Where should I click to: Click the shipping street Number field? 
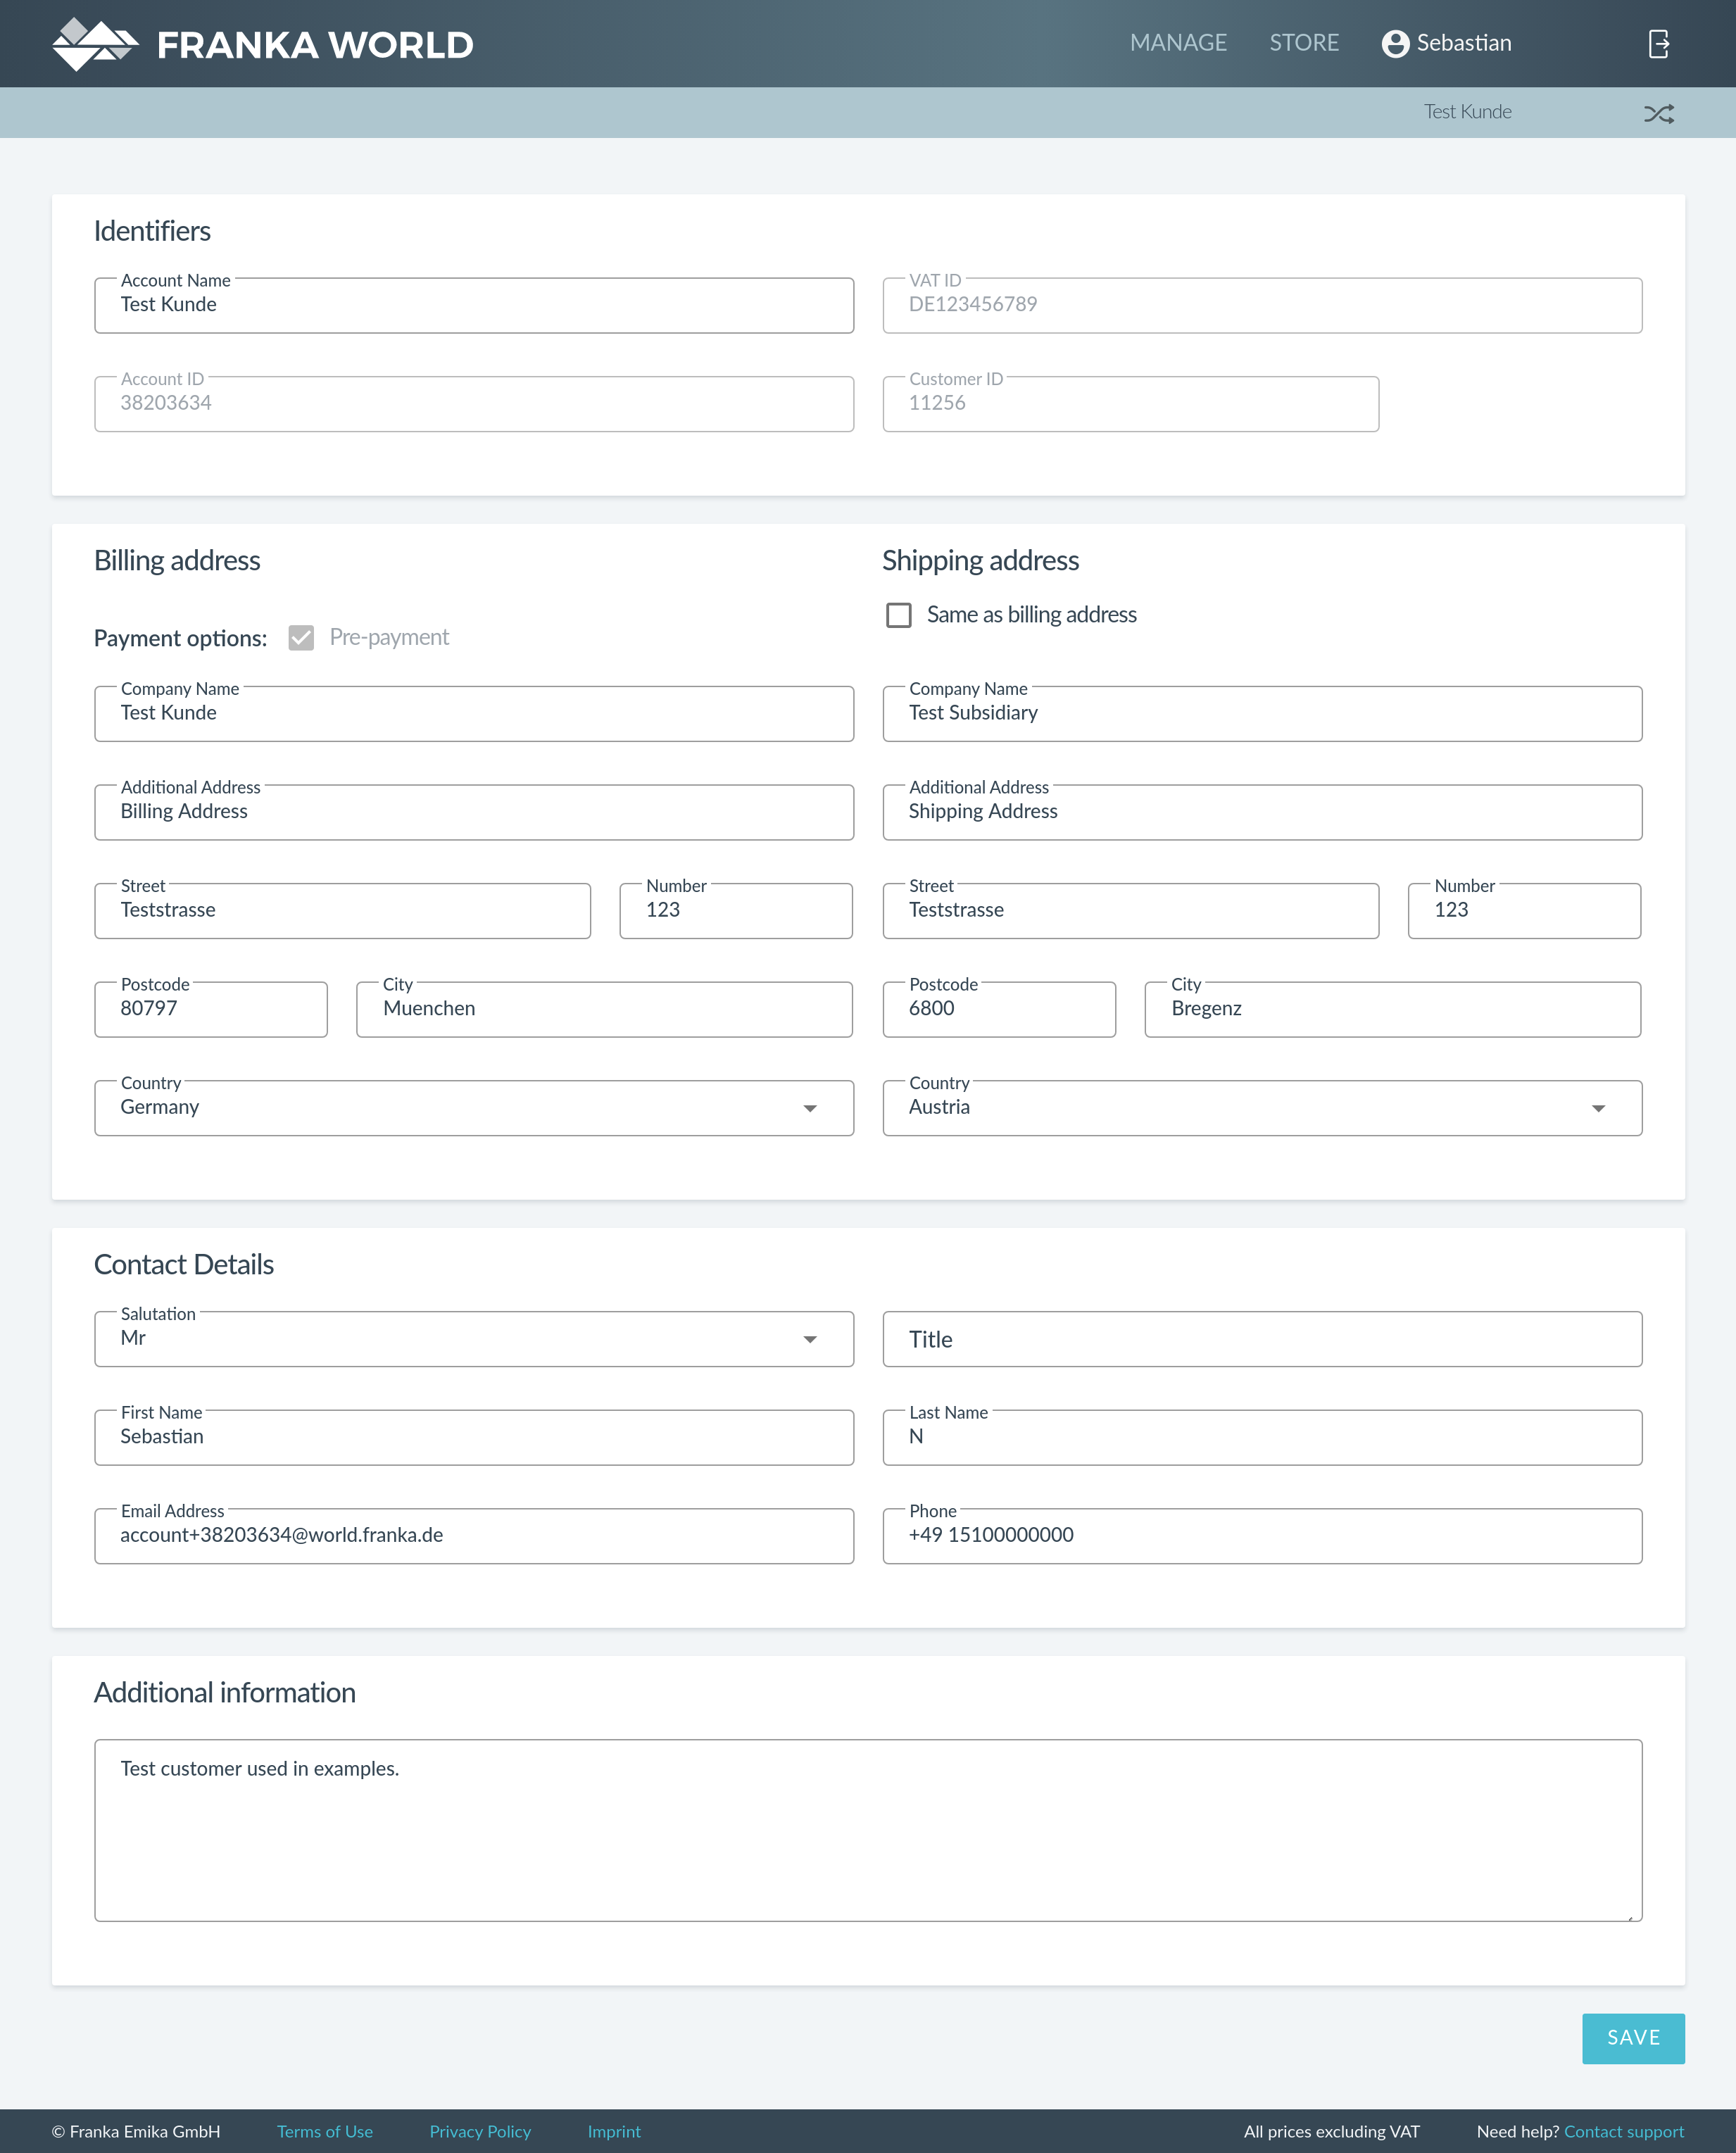1524,911
